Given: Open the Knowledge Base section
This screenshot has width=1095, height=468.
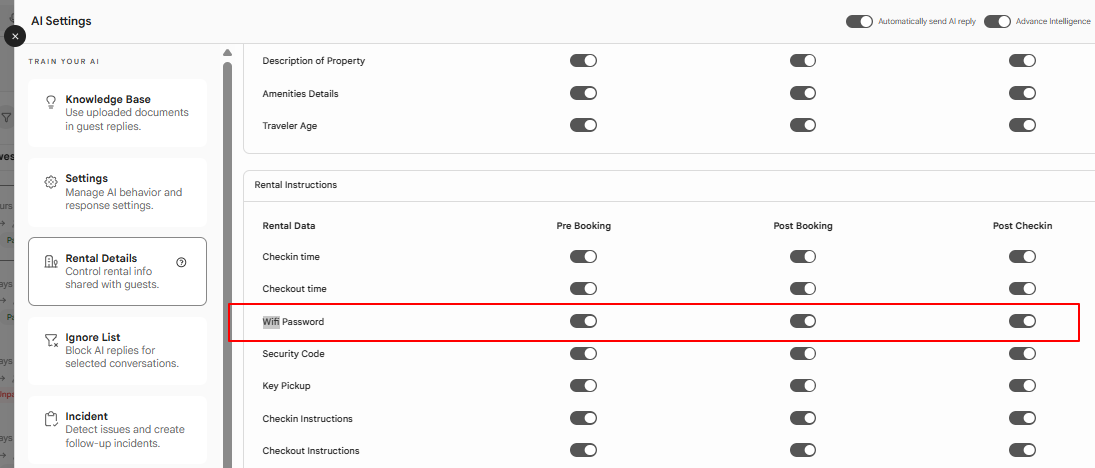Looking at the screenshot, I should pos(117,112).
